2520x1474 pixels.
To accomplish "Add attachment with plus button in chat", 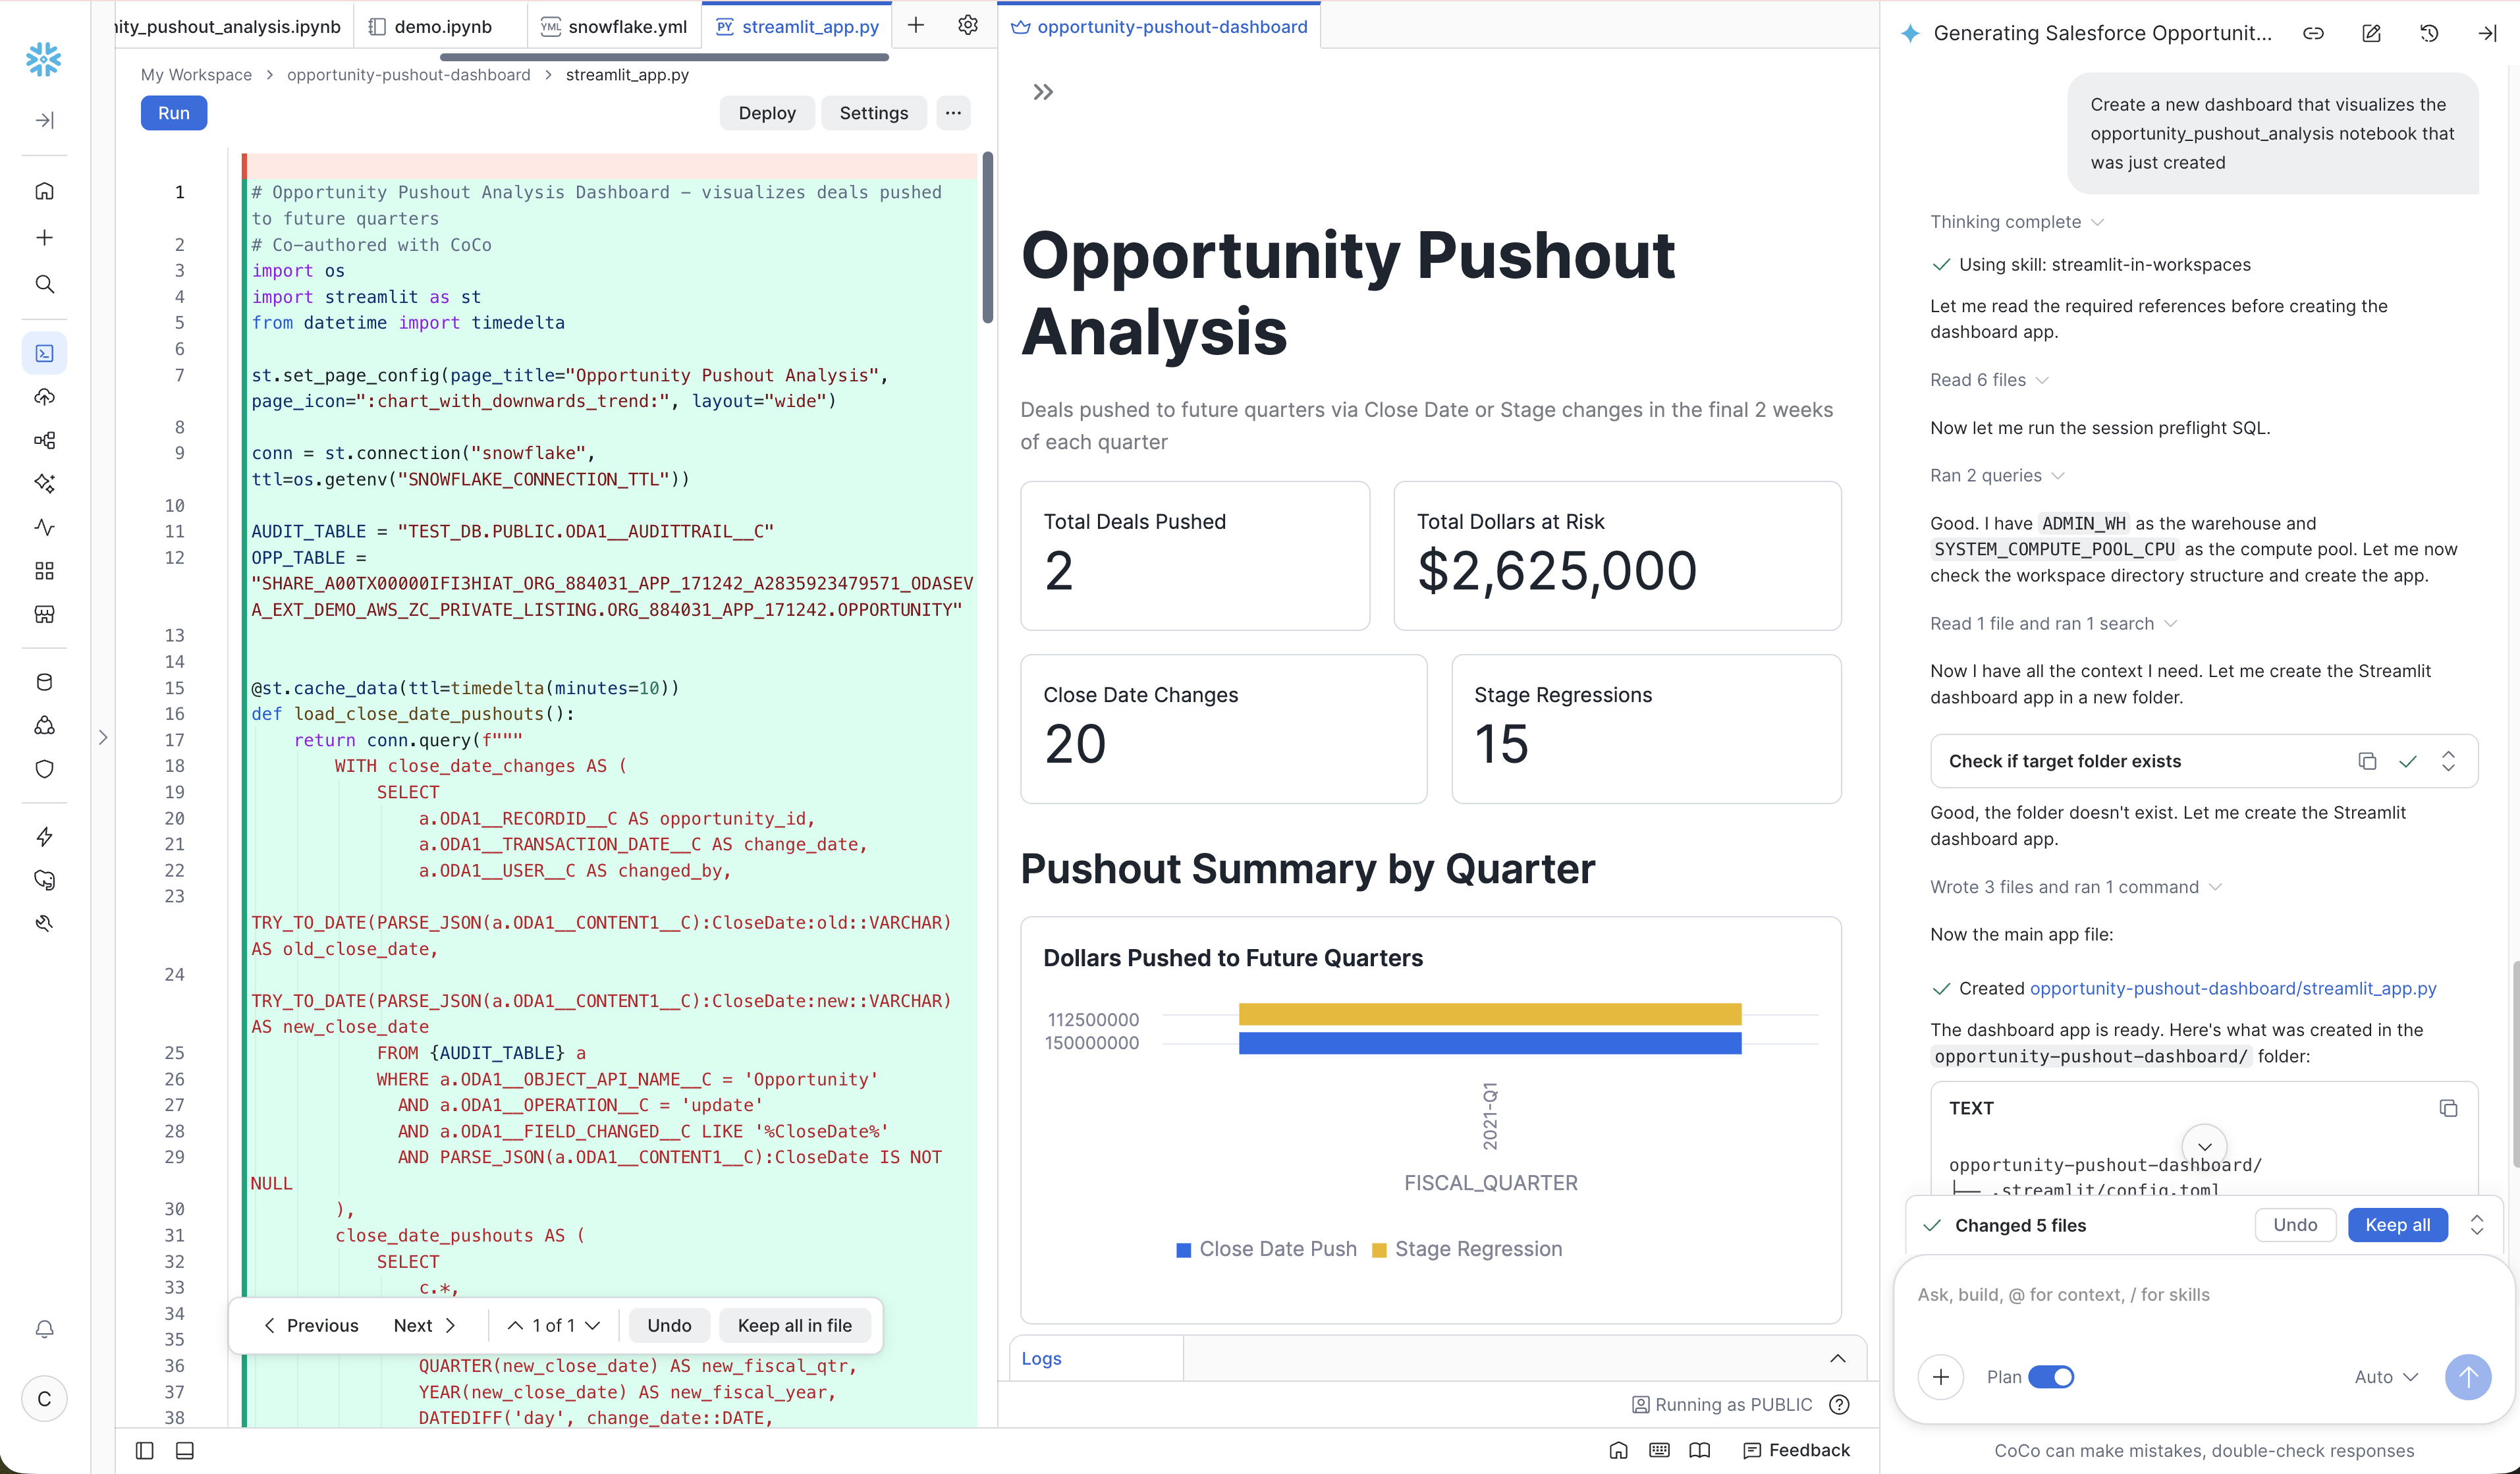I will (1941, 1377).
